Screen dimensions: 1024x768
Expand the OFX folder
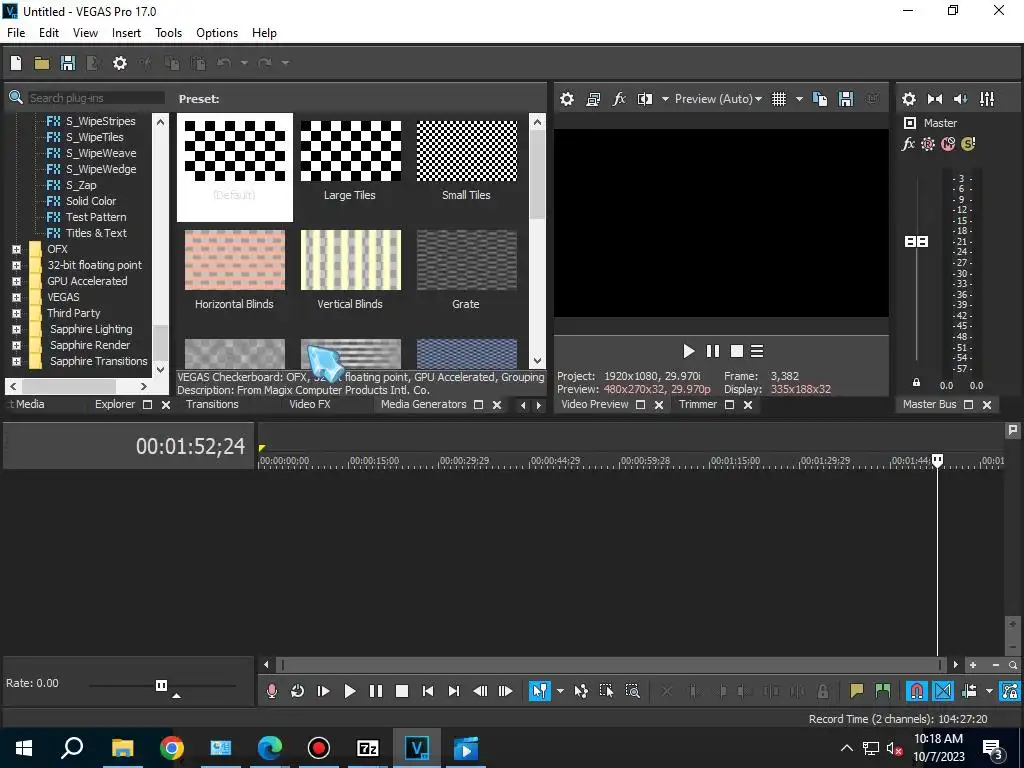point(16,249)
